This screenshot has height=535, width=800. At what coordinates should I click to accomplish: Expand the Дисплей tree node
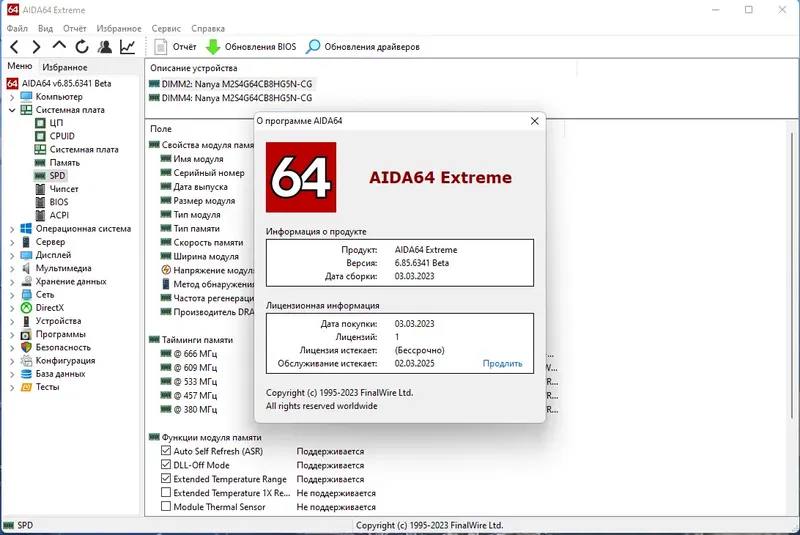[12, 256]
